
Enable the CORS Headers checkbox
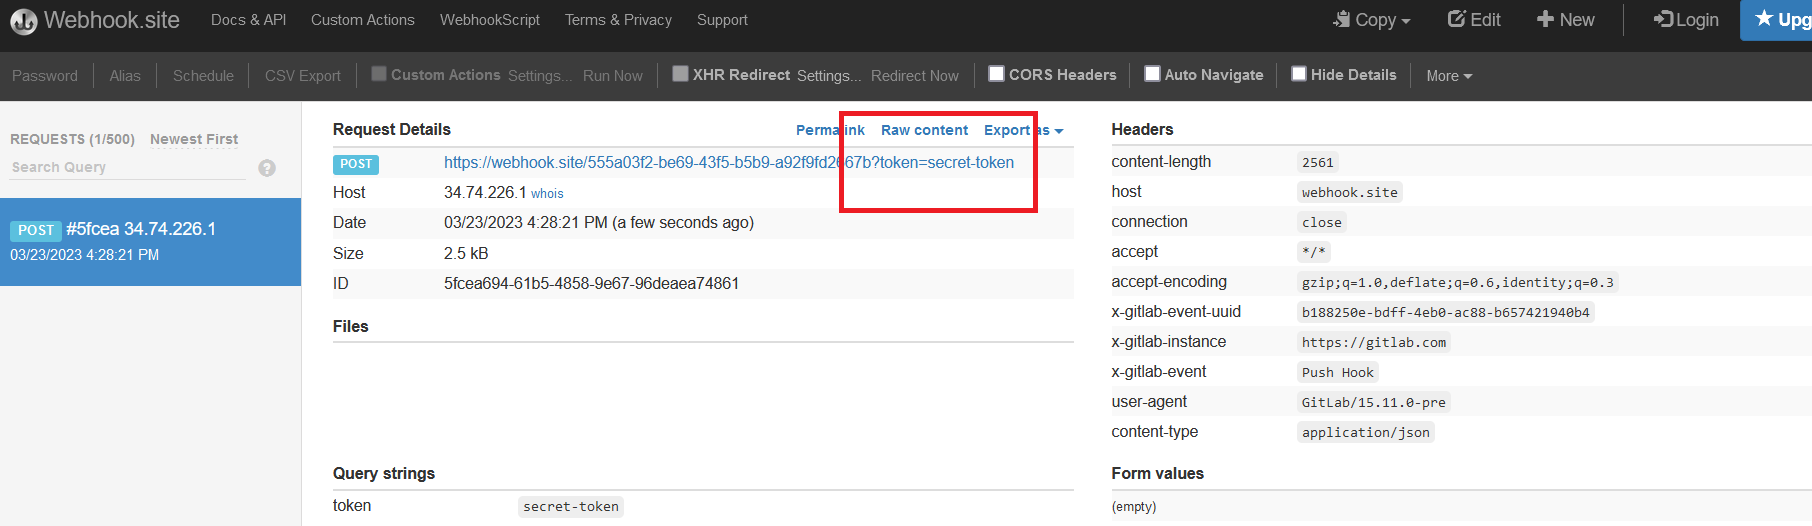[x=996, y=74]
